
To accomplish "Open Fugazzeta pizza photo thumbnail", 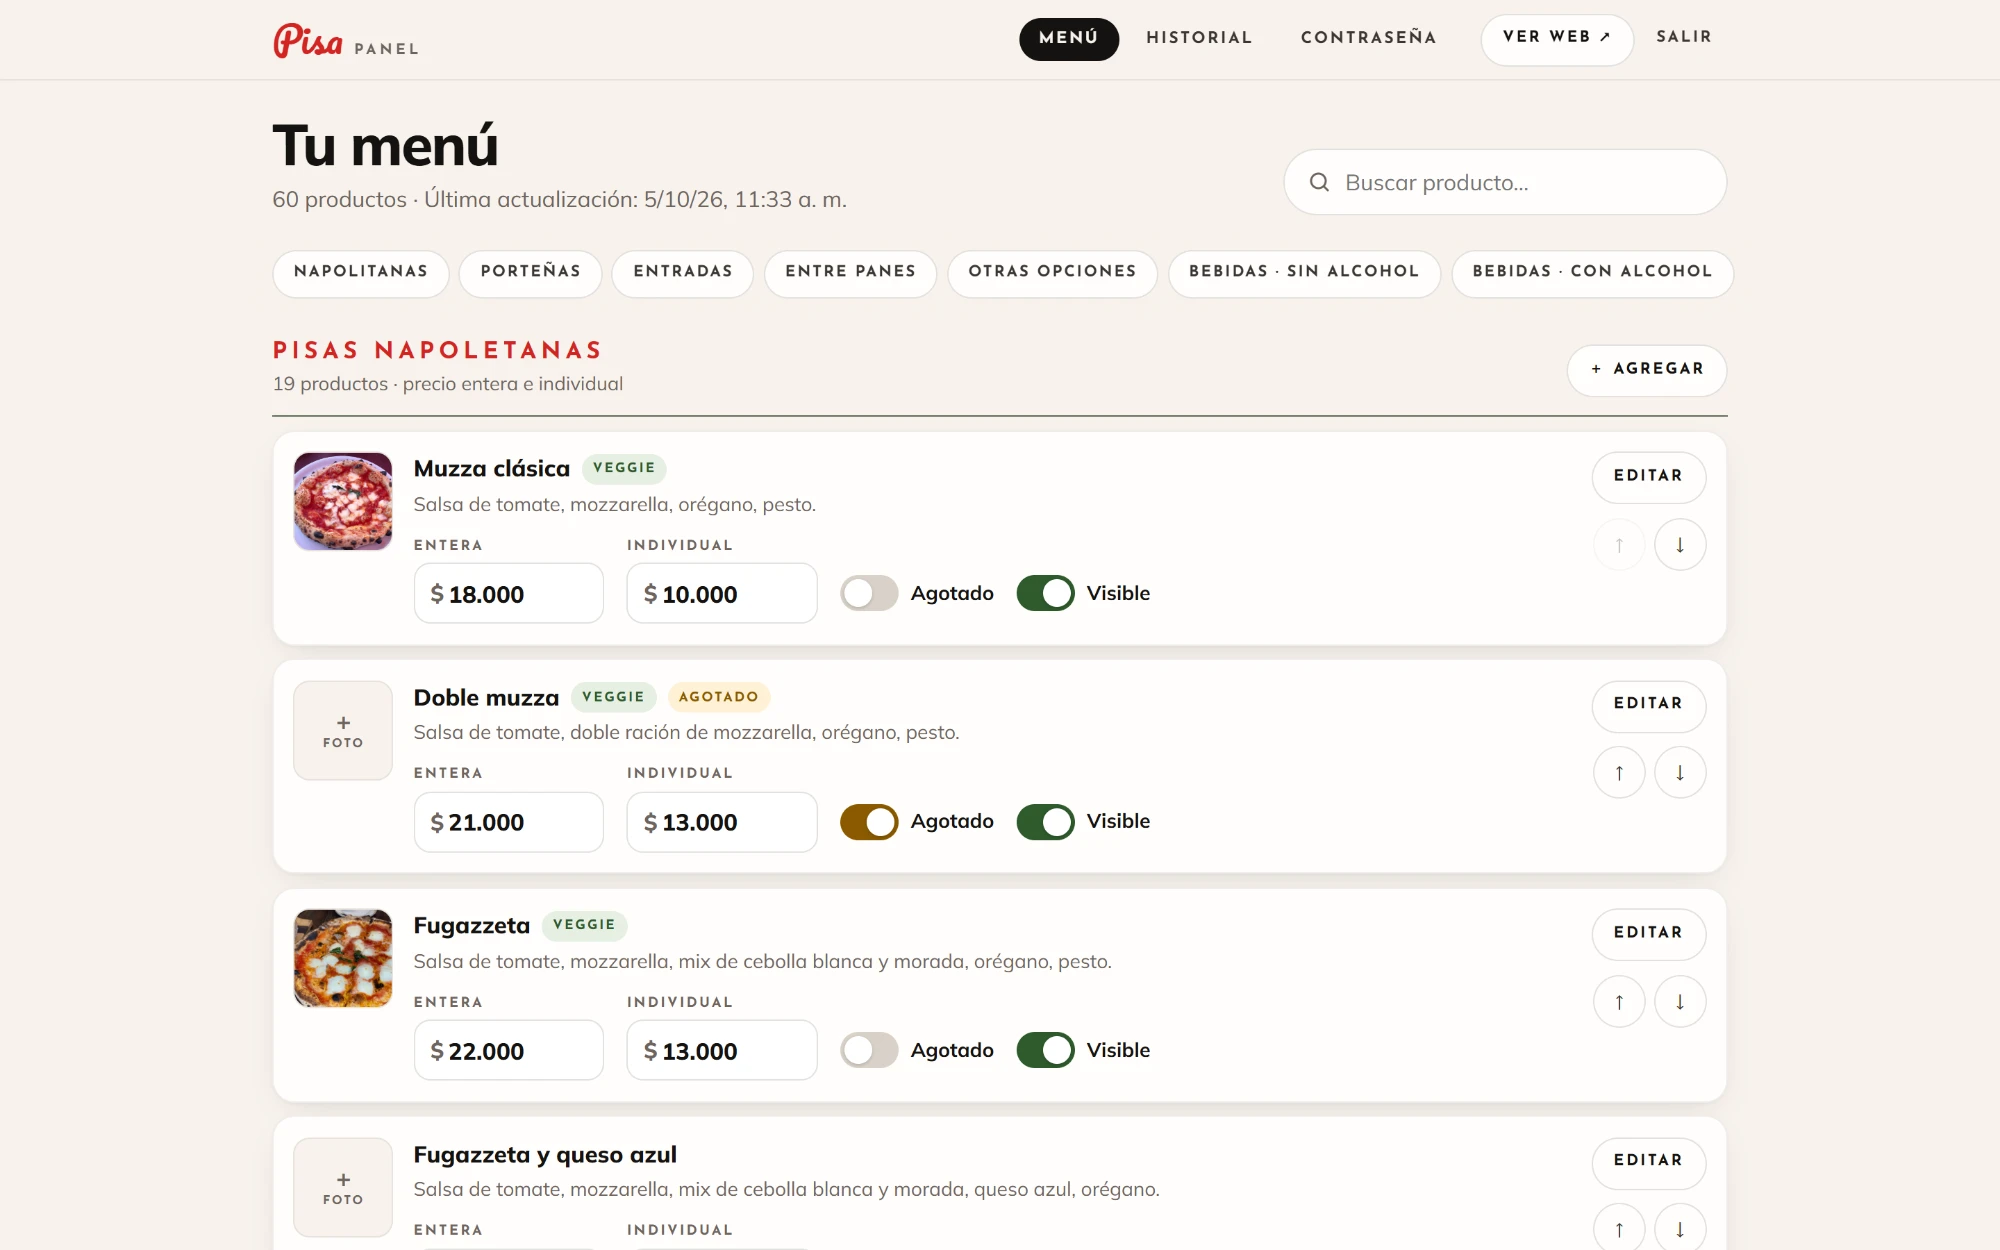I will [343, 958].
